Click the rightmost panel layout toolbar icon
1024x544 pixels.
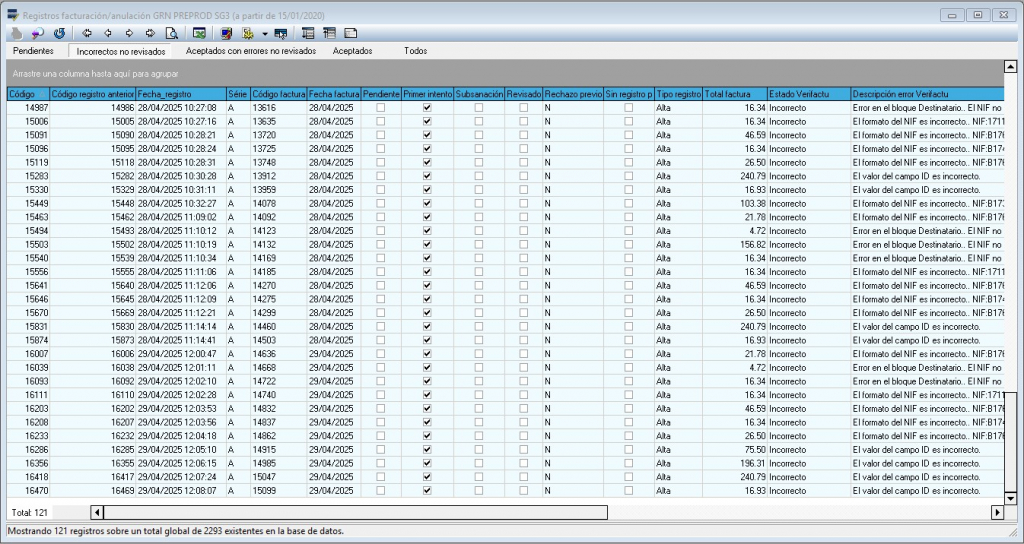(351, 33)
